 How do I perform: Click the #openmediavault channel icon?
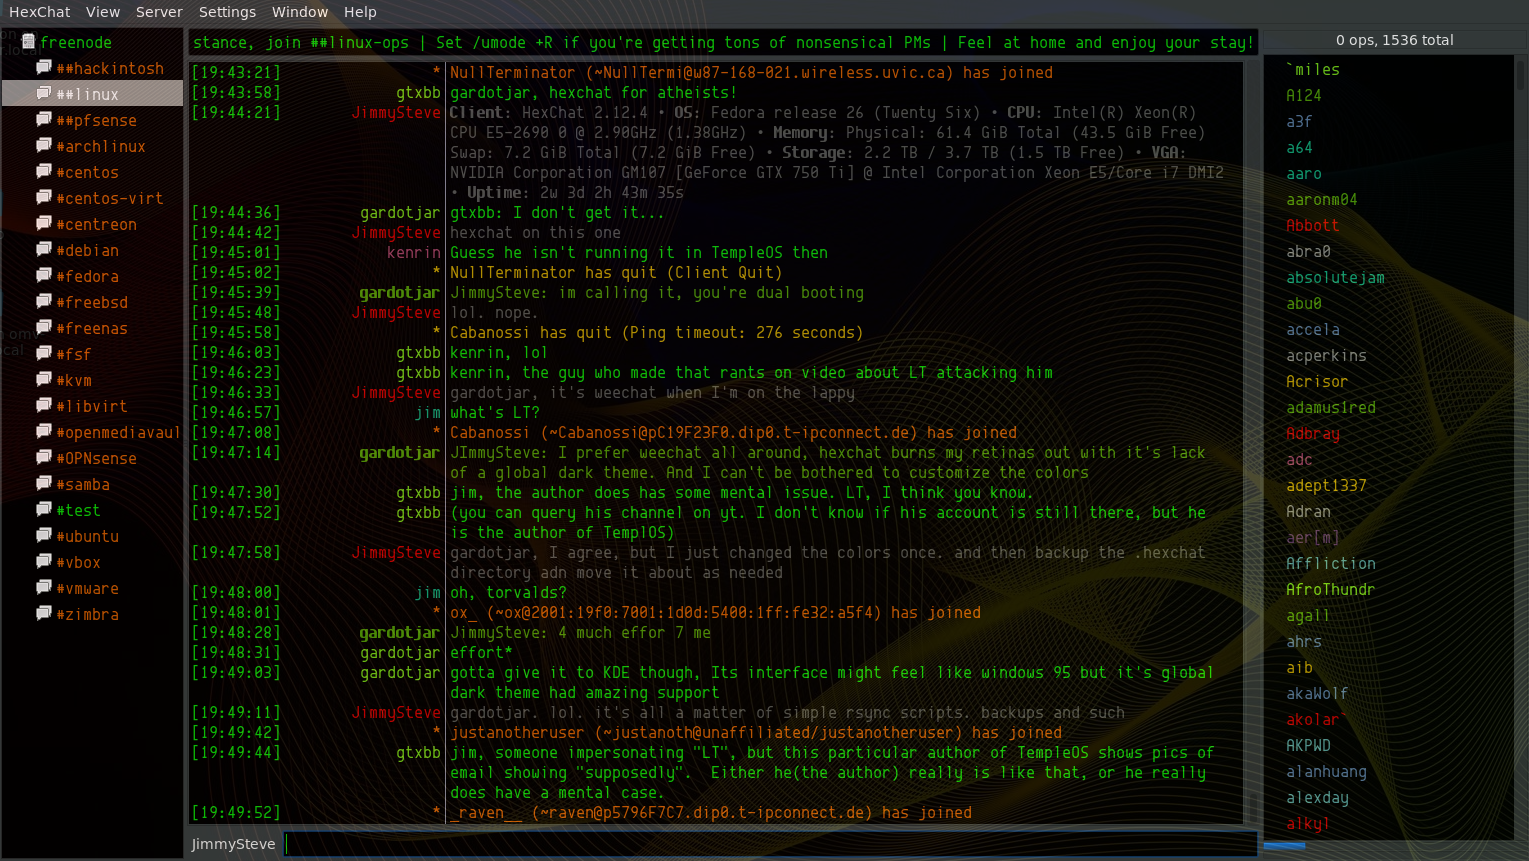44,431
